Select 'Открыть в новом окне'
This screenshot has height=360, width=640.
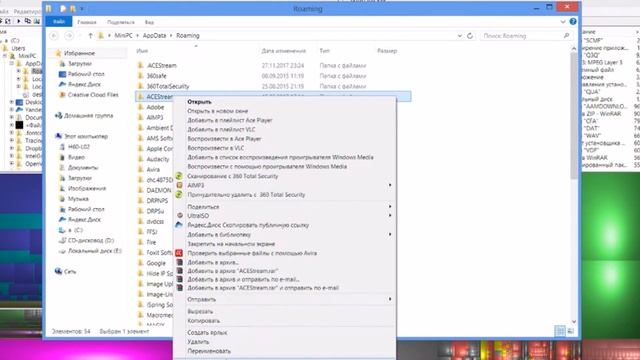click(x=218, y=111)
